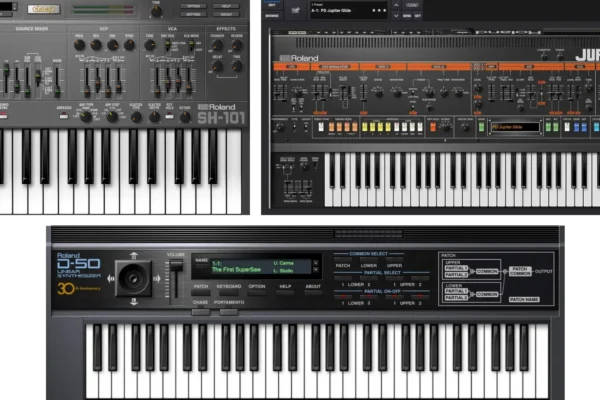Screen dimensions: 600x400
Task: Select UPPER under D-50 Common Select
Action: pyautogui.click(x=394, y=260)
